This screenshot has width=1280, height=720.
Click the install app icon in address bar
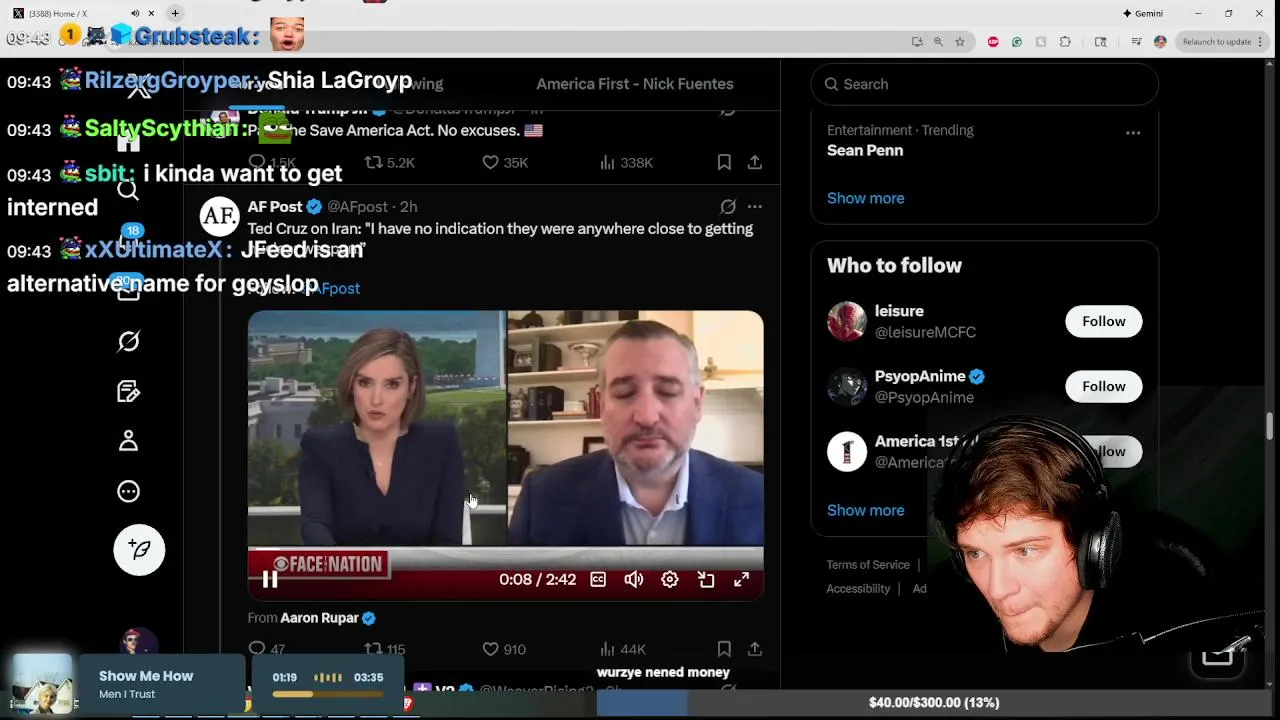point(916,42)
